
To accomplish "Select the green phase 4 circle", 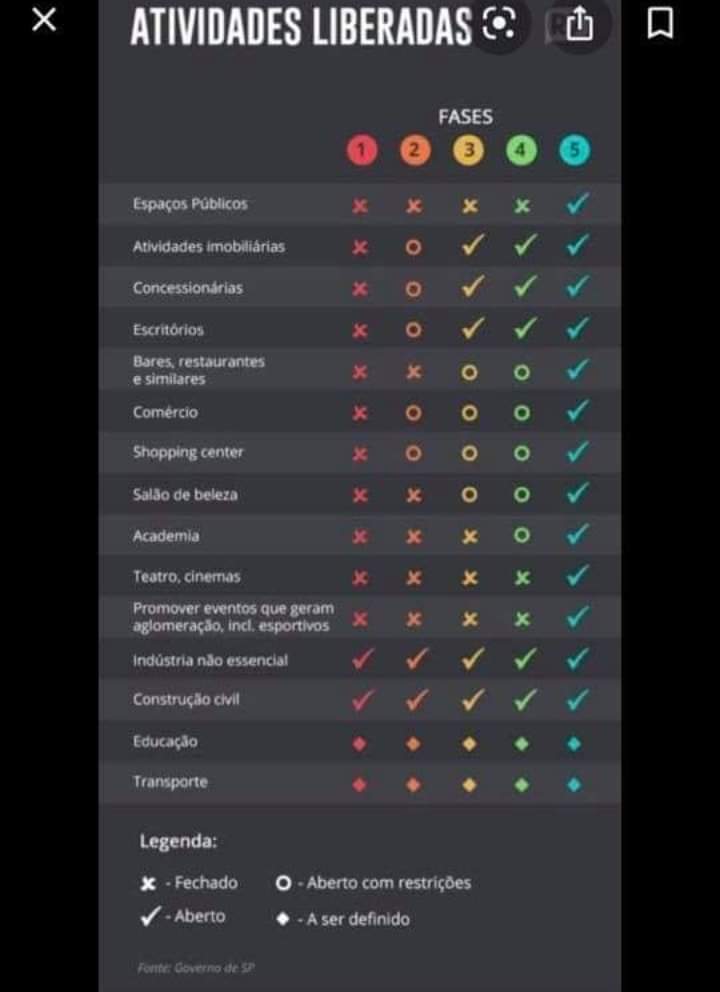I will point(521,151).
